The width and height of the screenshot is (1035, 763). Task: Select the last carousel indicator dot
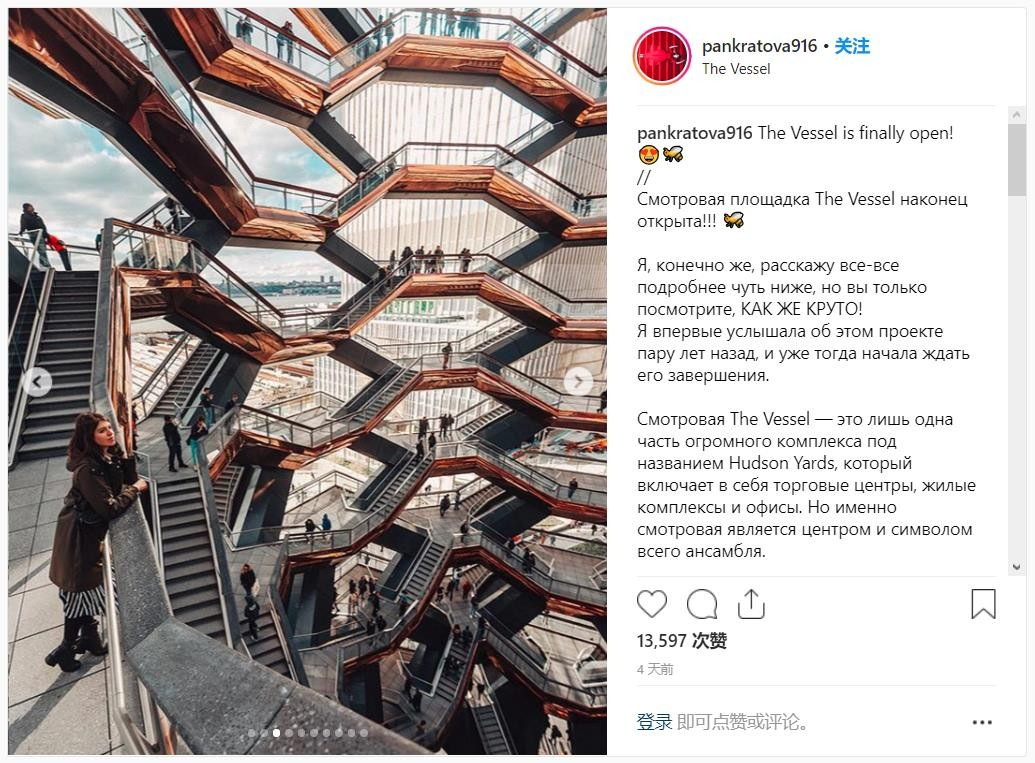tap(364, 733)
